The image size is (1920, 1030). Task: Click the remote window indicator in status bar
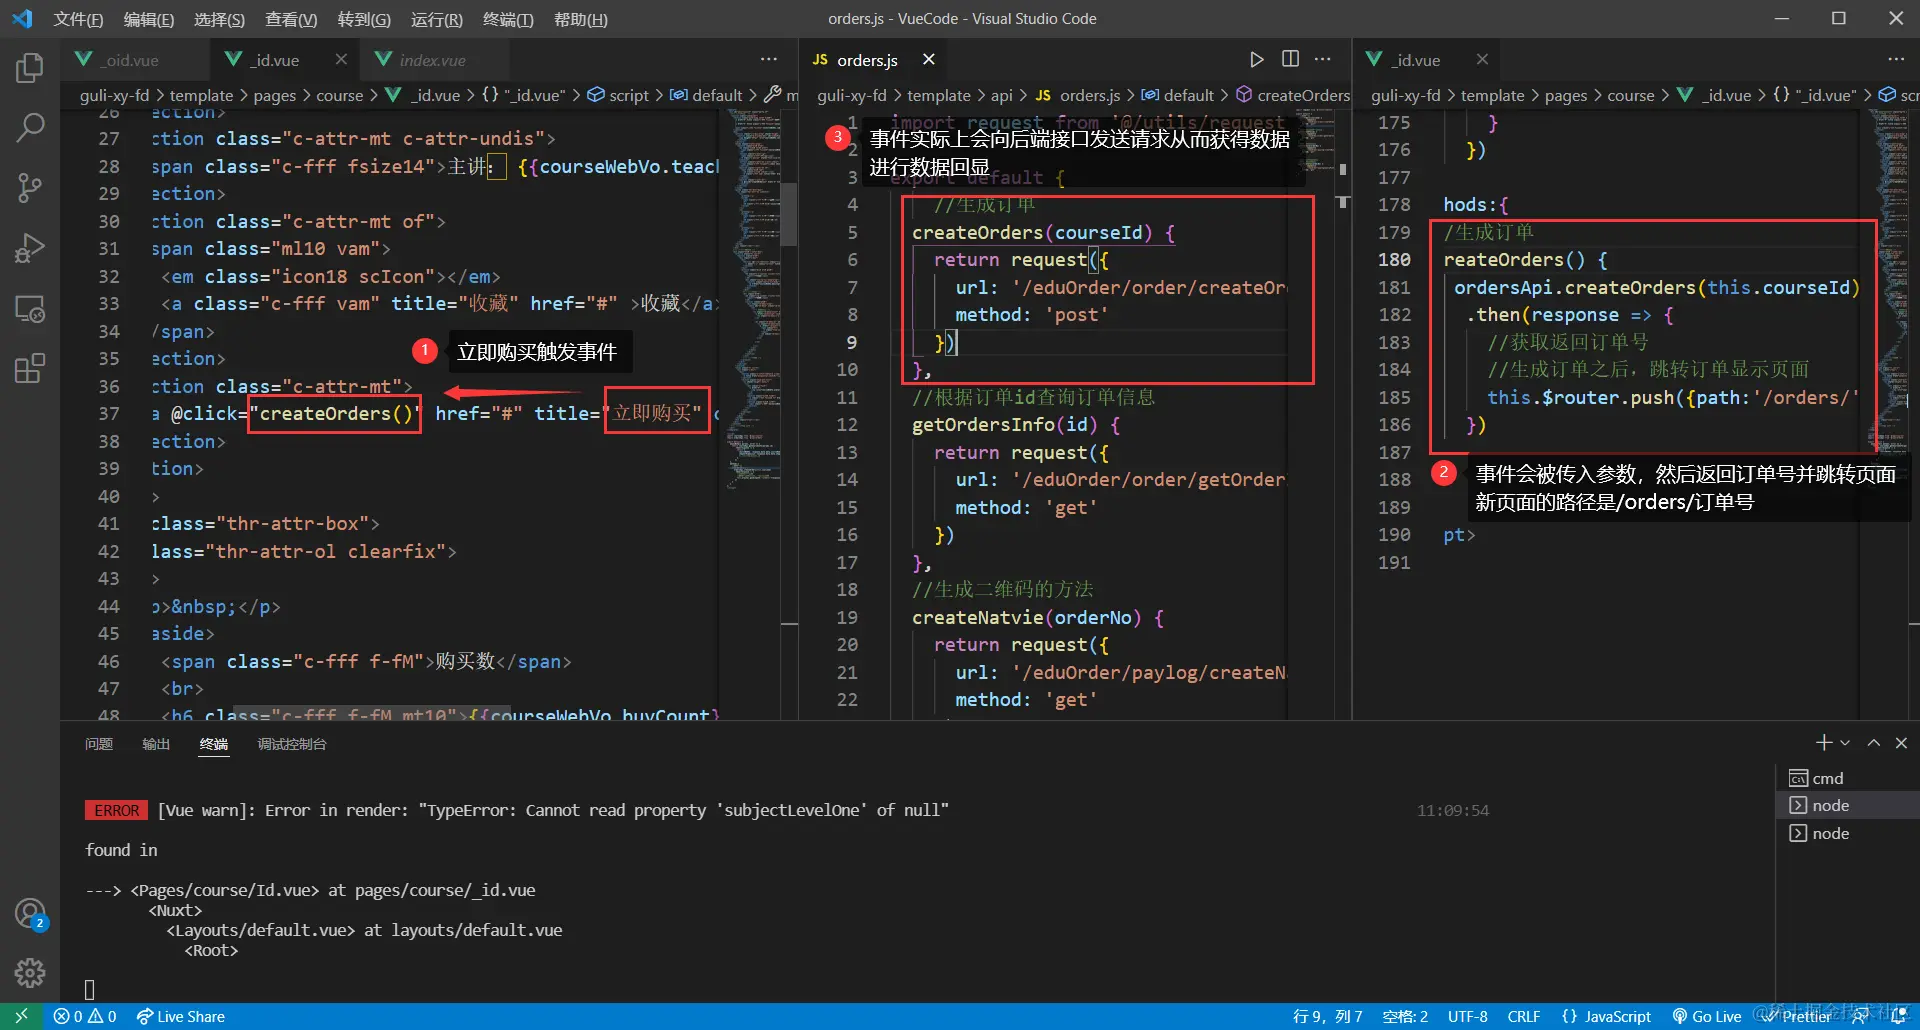pyautogui.click(x=21, y=1016)
